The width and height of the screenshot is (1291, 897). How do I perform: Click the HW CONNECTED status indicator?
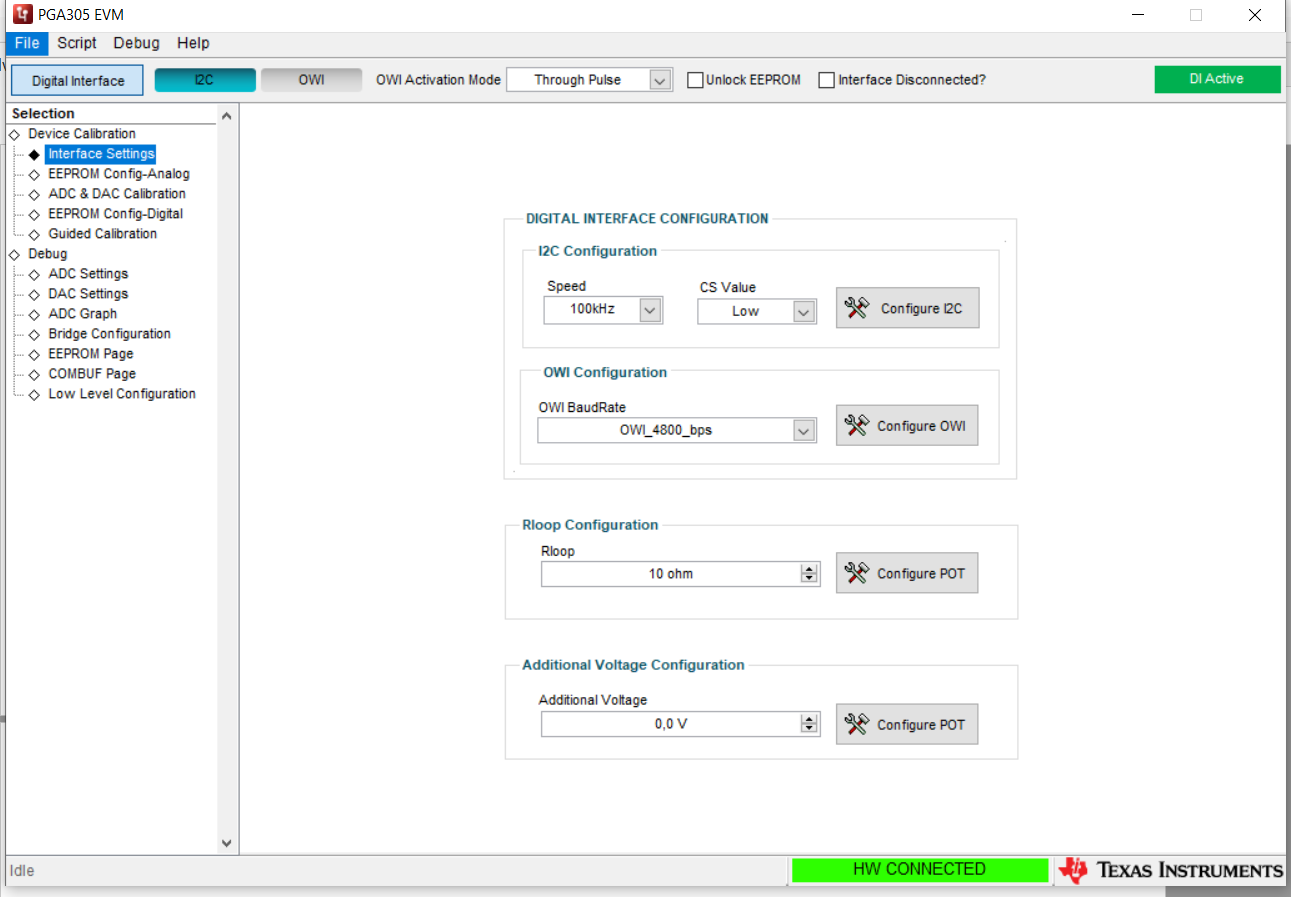point(919,870)
